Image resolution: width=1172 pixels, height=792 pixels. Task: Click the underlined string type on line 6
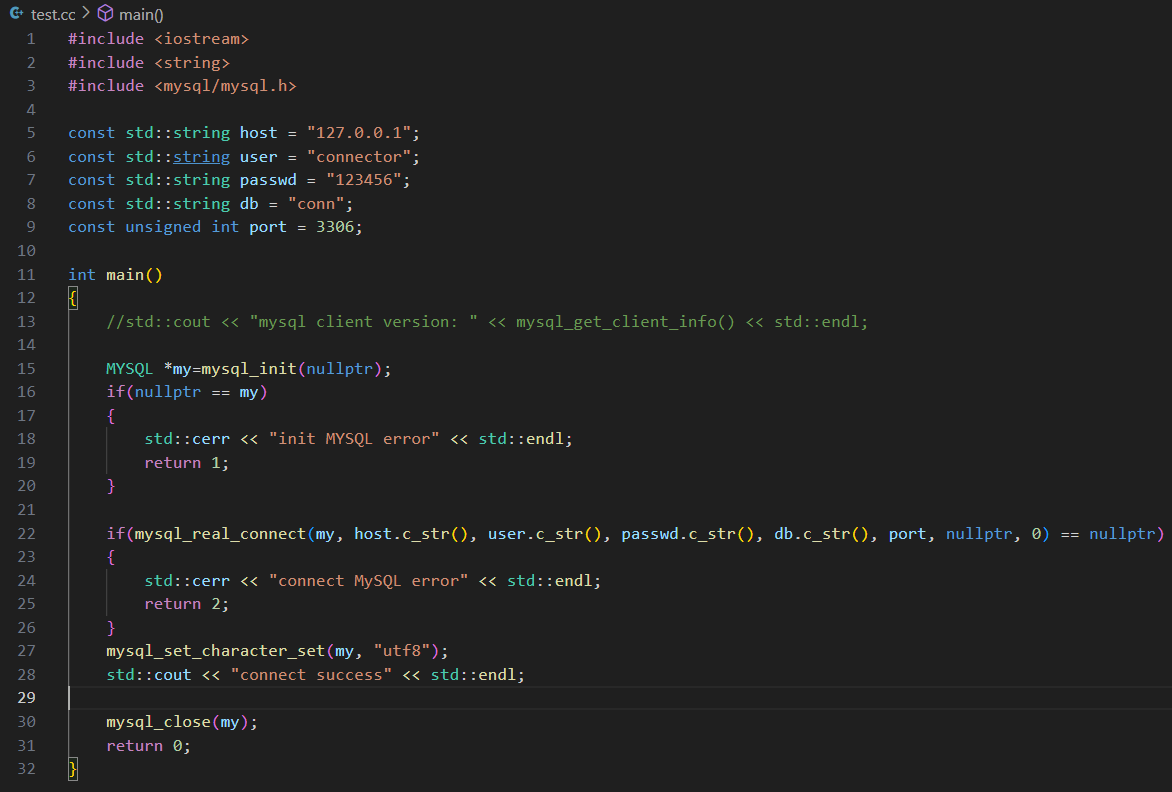pyautogui.click(x=201, y=157)
